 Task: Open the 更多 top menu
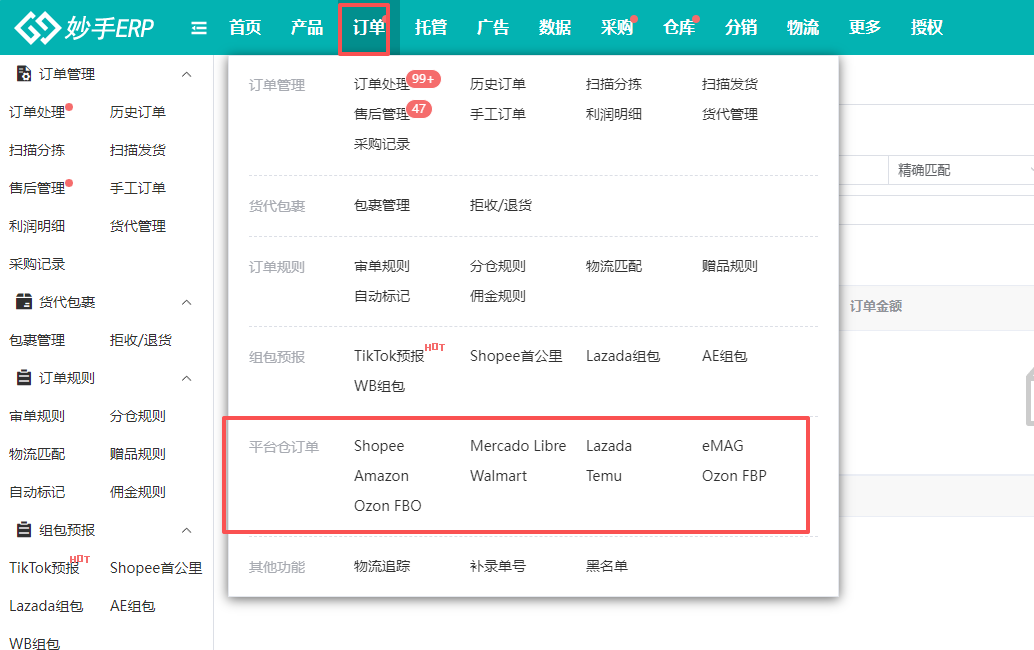865,28
